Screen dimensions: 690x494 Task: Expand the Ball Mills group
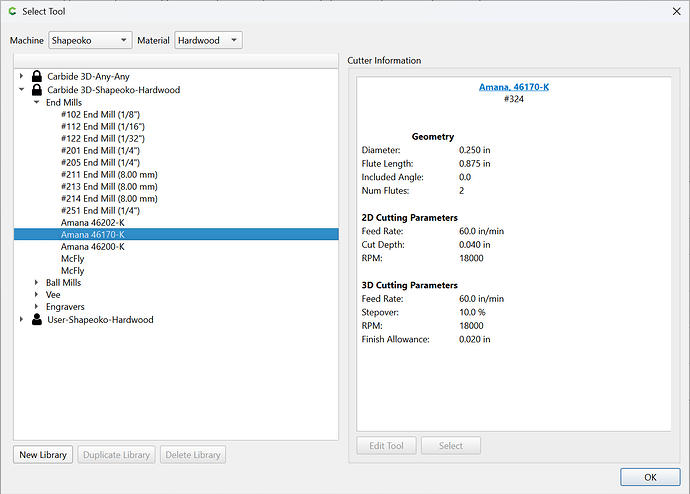click(x=37, y=282)
